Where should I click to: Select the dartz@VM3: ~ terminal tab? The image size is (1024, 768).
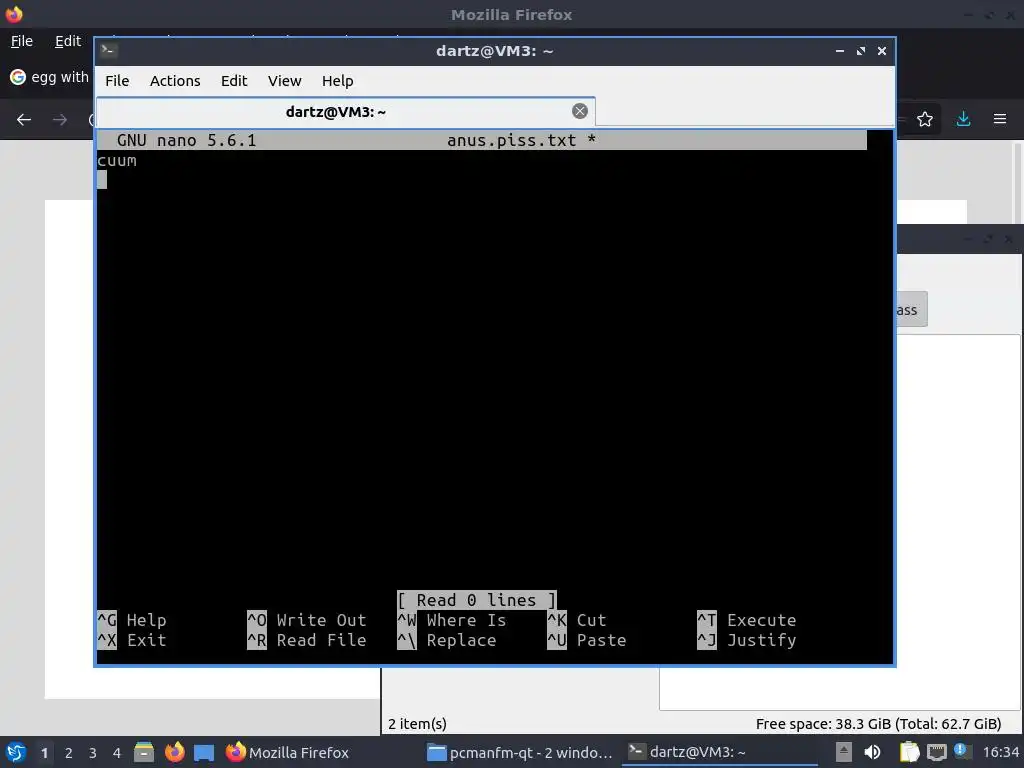345,112
